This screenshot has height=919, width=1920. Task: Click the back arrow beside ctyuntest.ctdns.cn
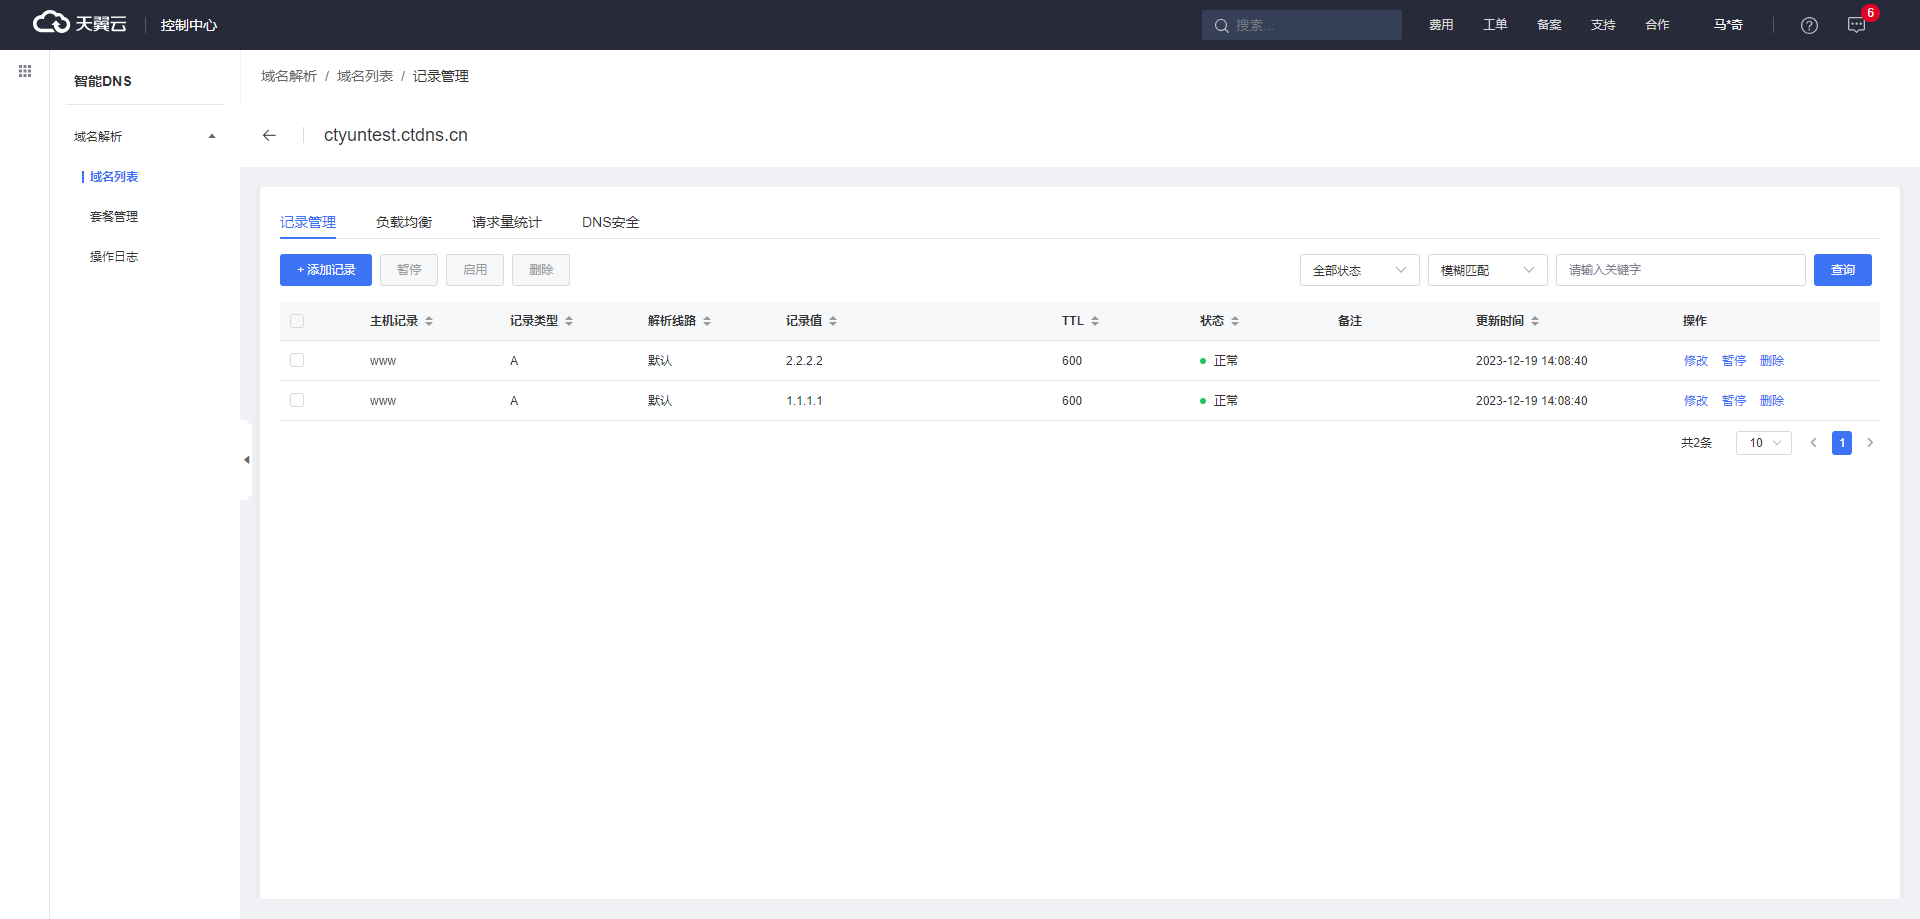click(269, 136)
